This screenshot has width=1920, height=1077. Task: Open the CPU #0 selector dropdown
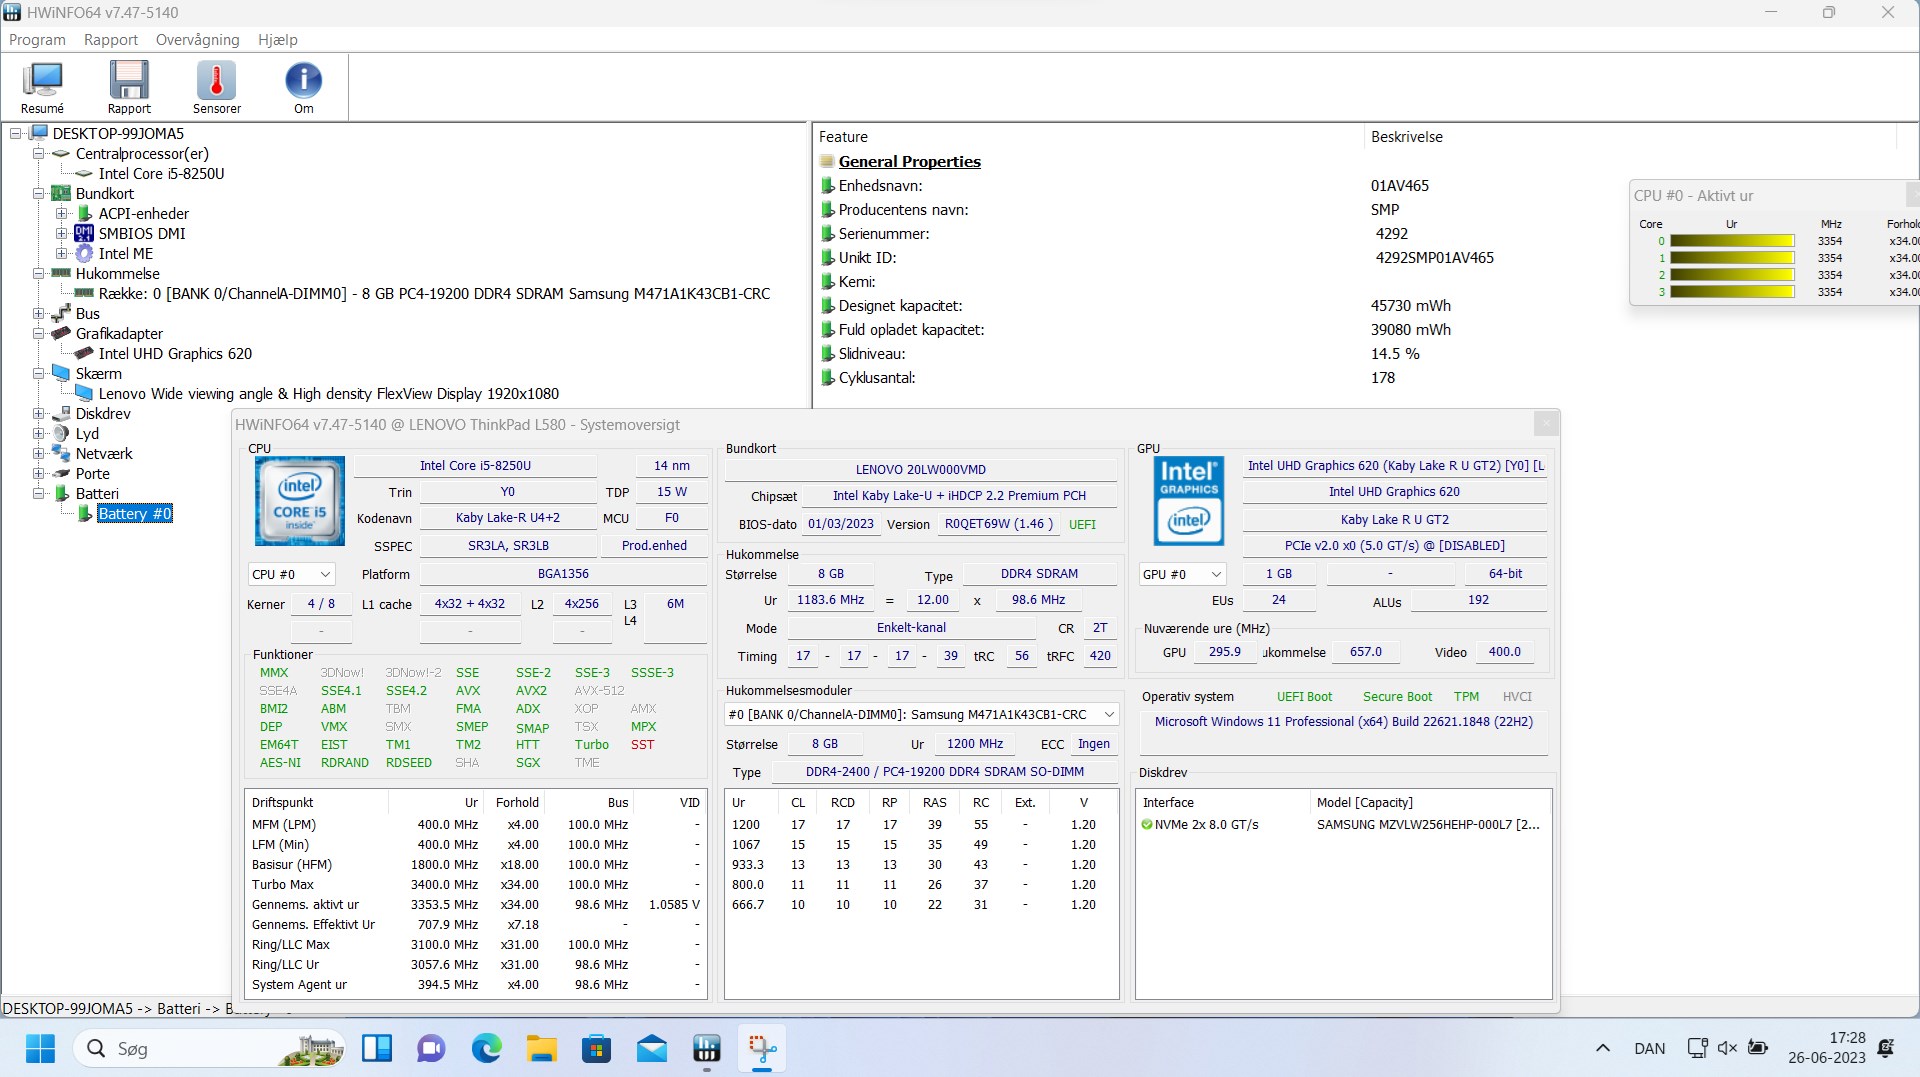pyautogui.click(x=291, y=574)
